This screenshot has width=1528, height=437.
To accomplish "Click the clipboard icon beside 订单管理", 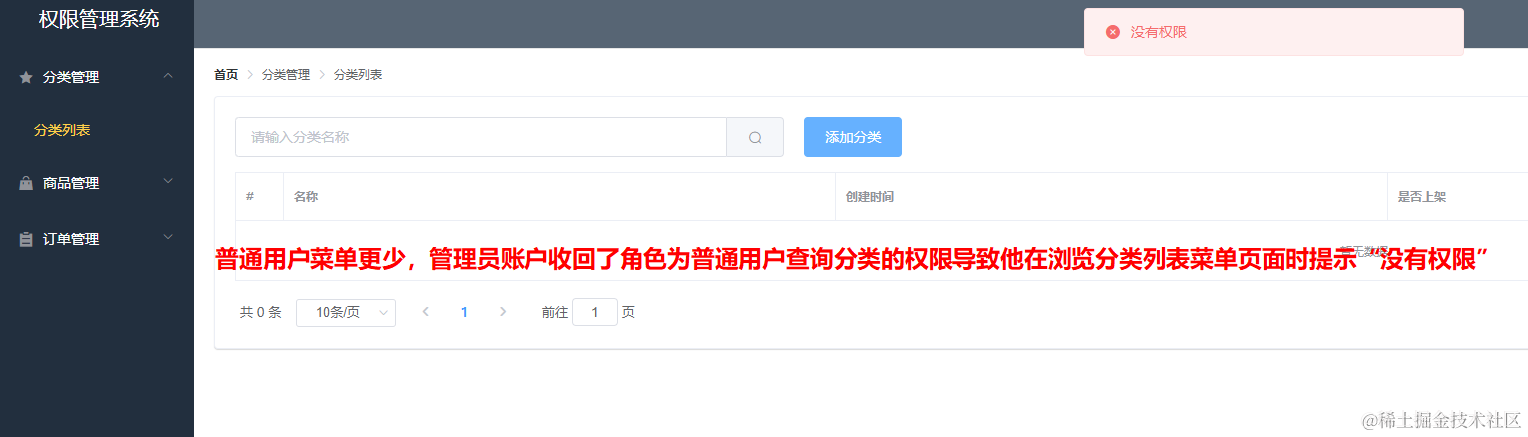I will coord(26,240).
